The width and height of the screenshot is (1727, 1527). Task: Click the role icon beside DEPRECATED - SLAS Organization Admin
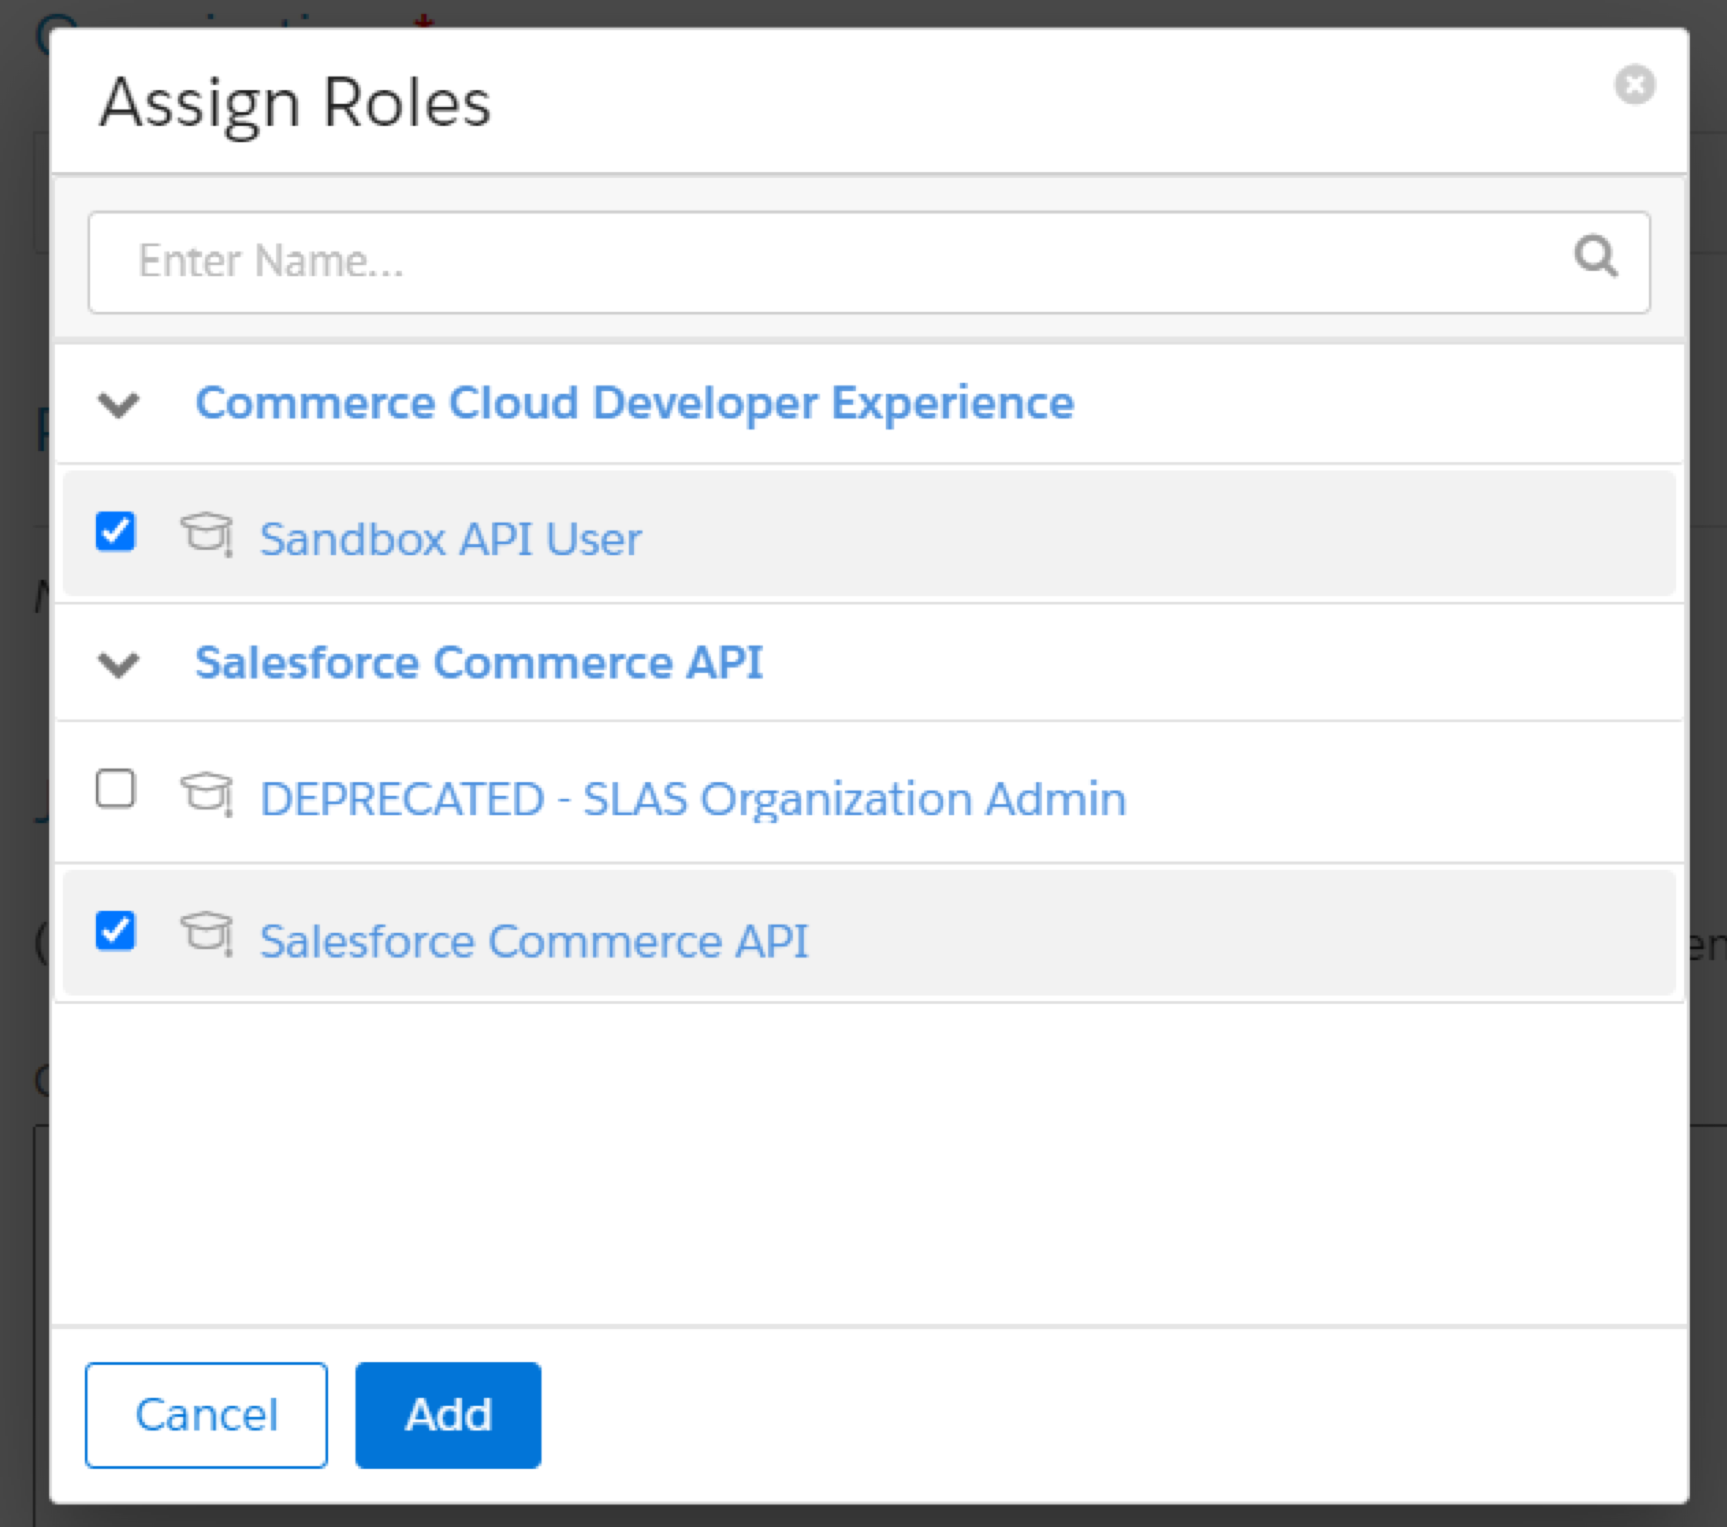pos(207,794)
